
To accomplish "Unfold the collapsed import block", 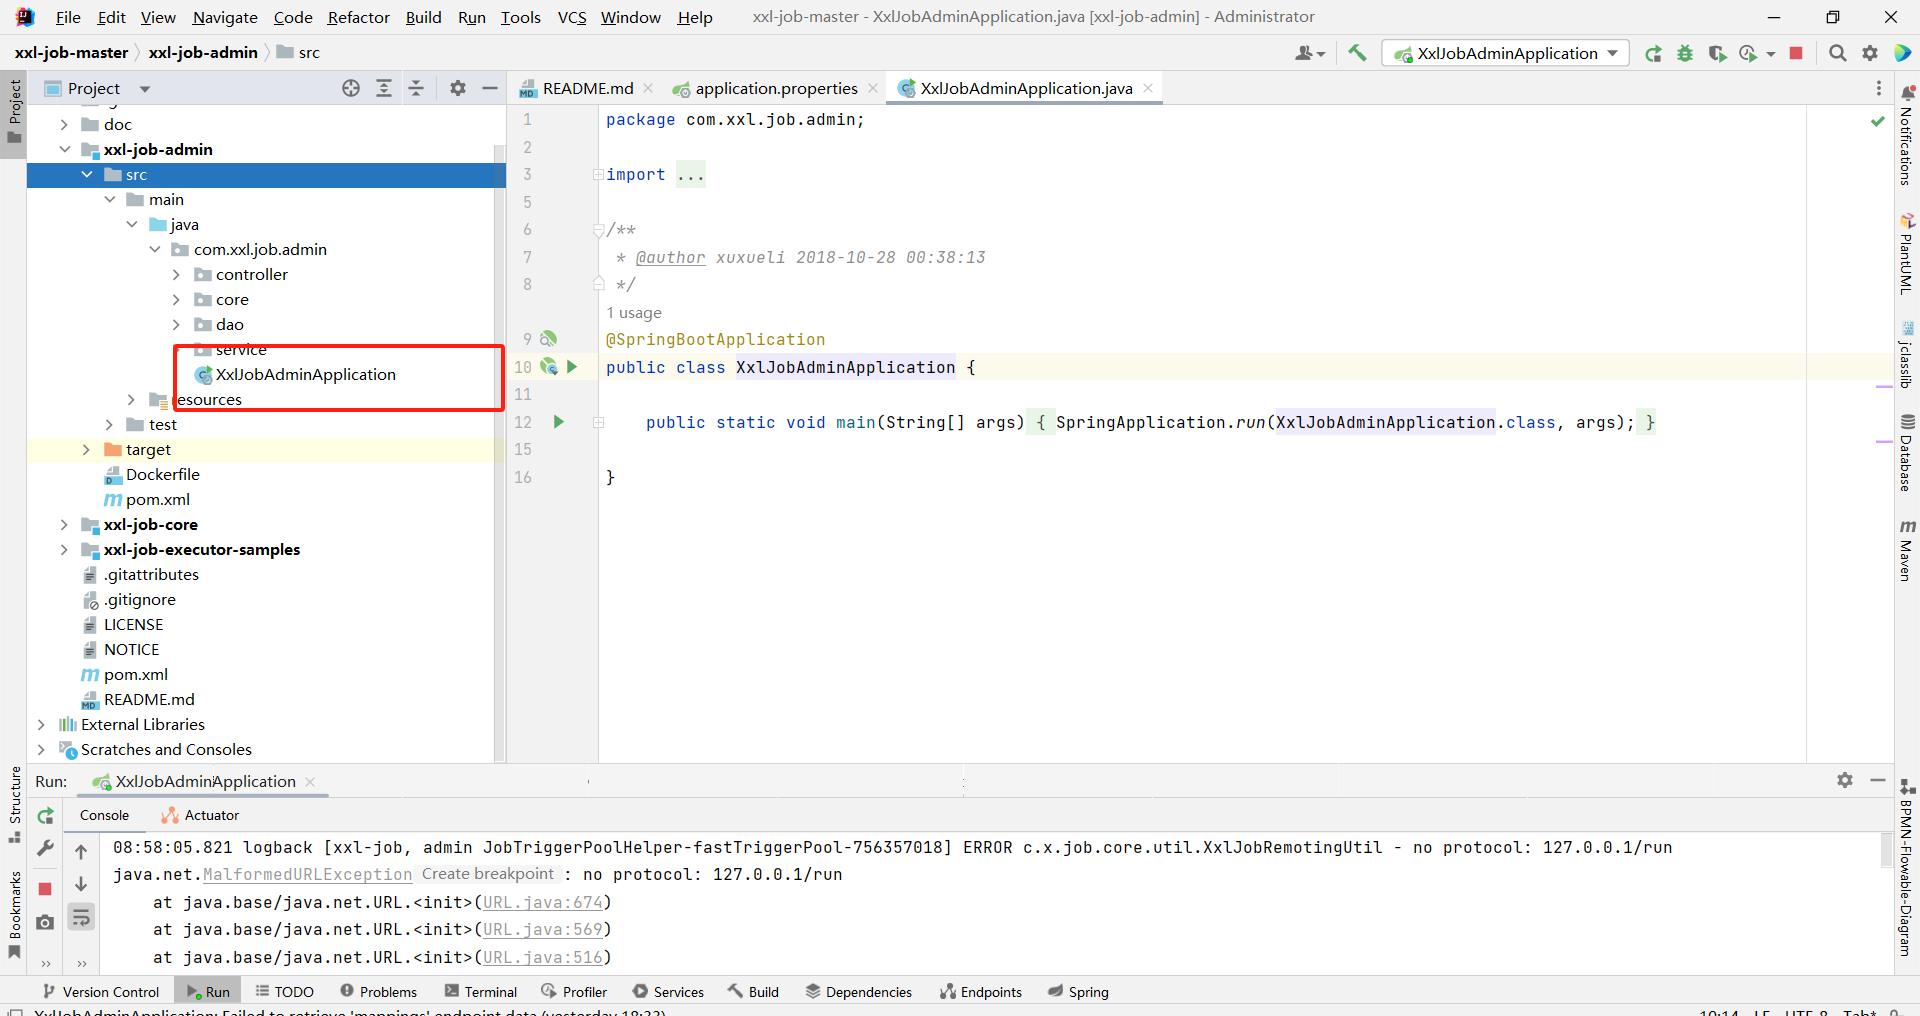I will [x=598, y=174].
